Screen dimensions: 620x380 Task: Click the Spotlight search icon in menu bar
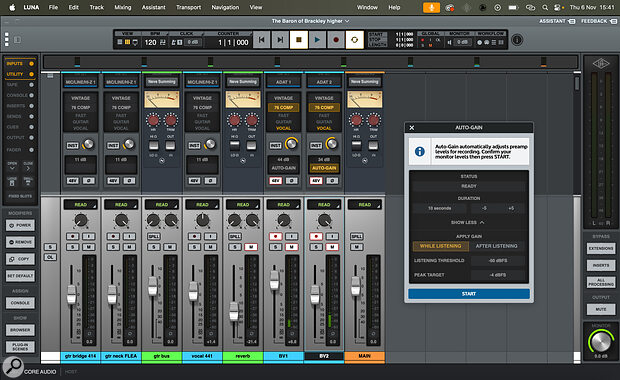(x=545, y=7)
